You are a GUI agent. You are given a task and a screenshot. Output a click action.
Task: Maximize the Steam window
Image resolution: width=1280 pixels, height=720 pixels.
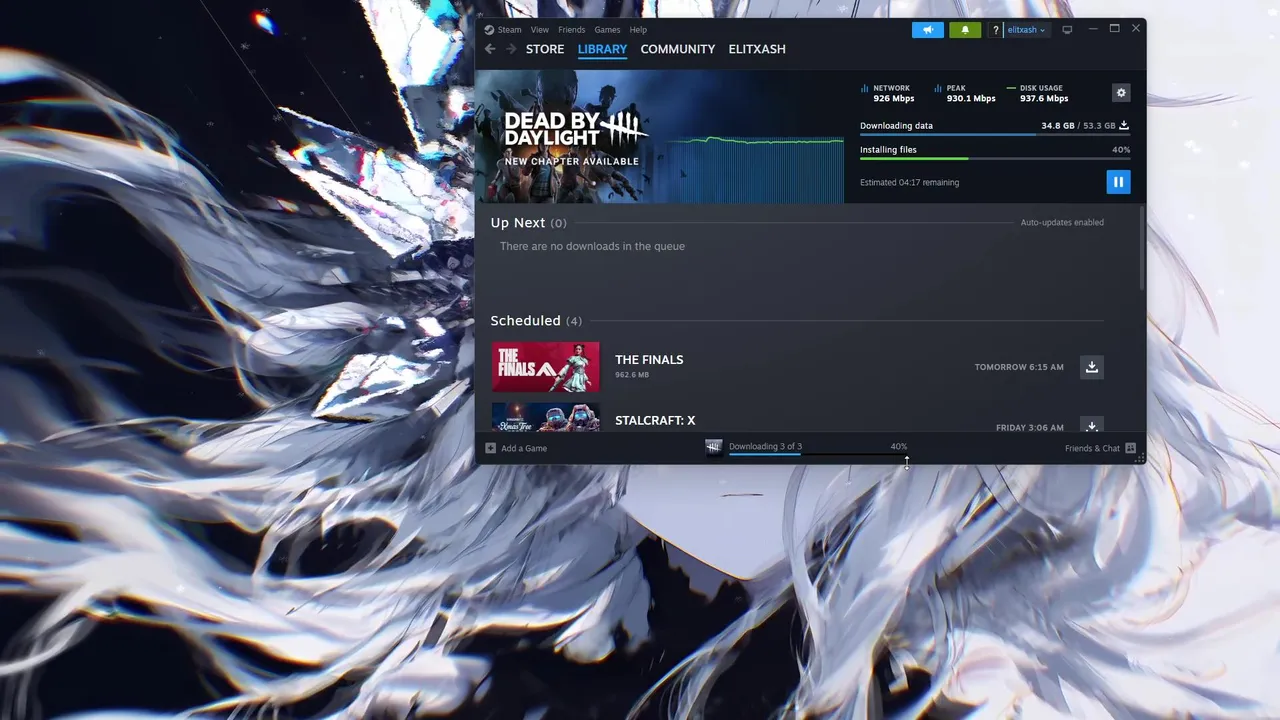tap(1114, 29)
